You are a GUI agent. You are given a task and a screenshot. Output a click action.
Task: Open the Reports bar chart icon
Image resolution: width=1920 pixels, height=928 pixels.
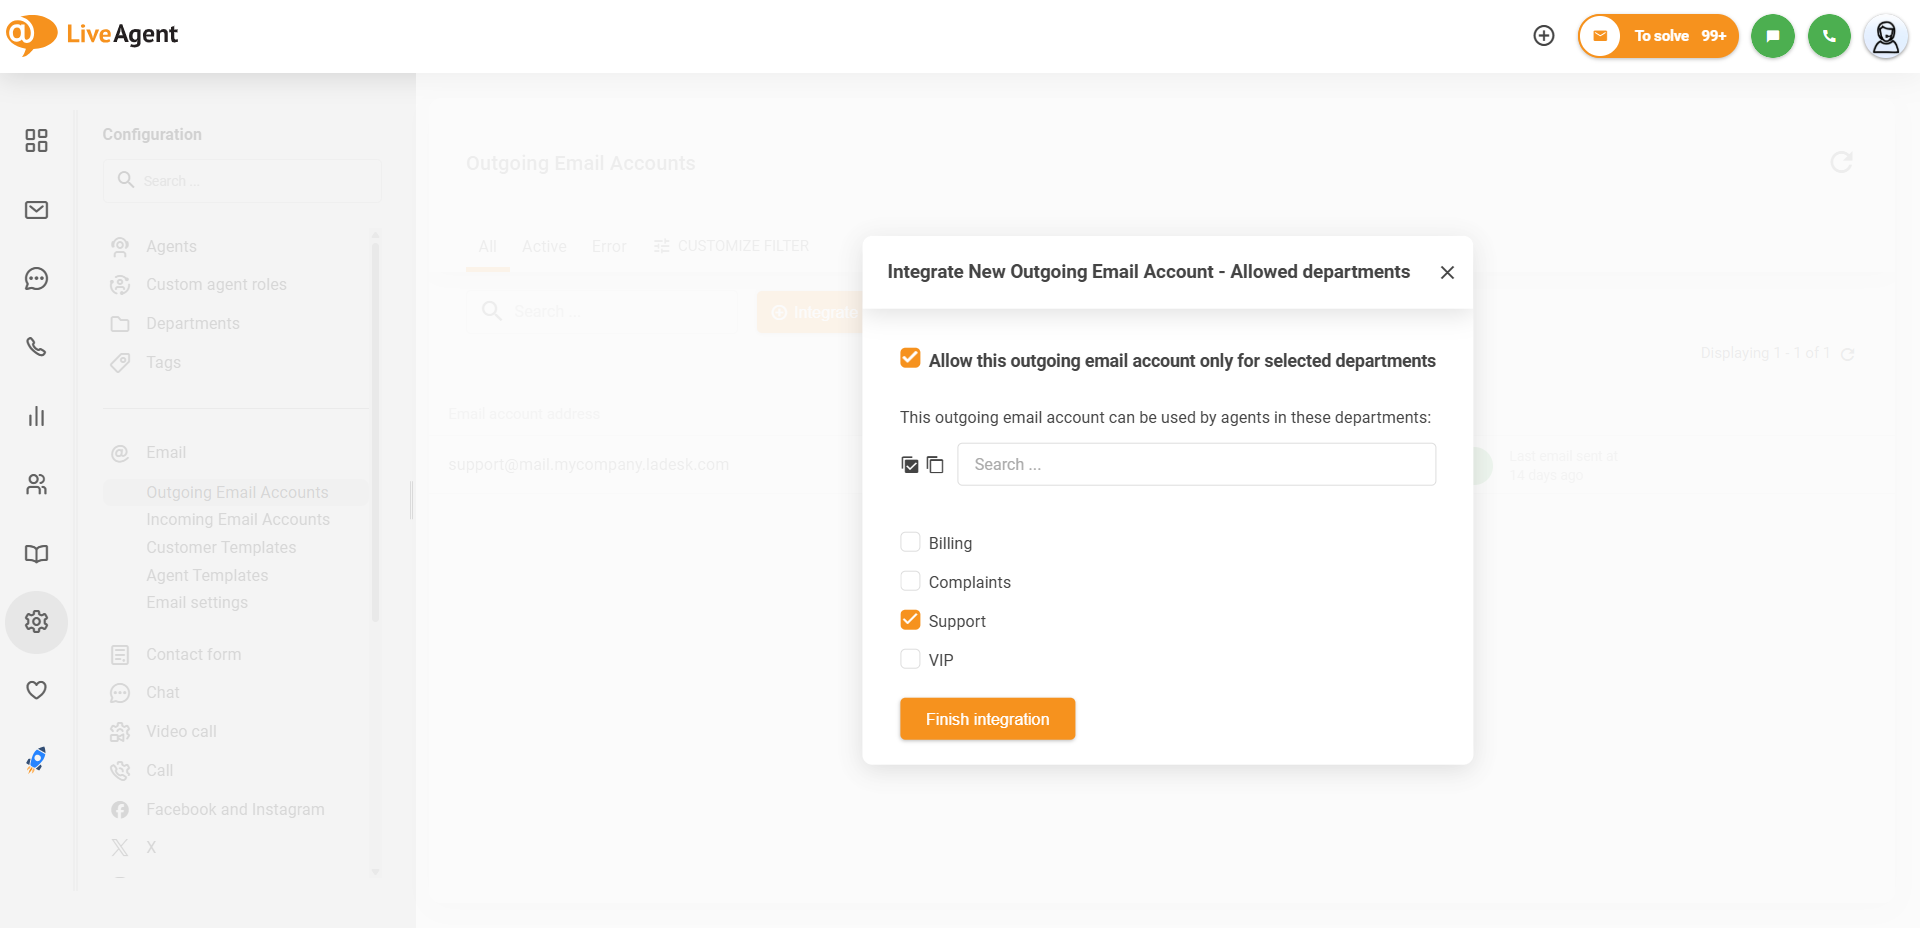(36, 416)
